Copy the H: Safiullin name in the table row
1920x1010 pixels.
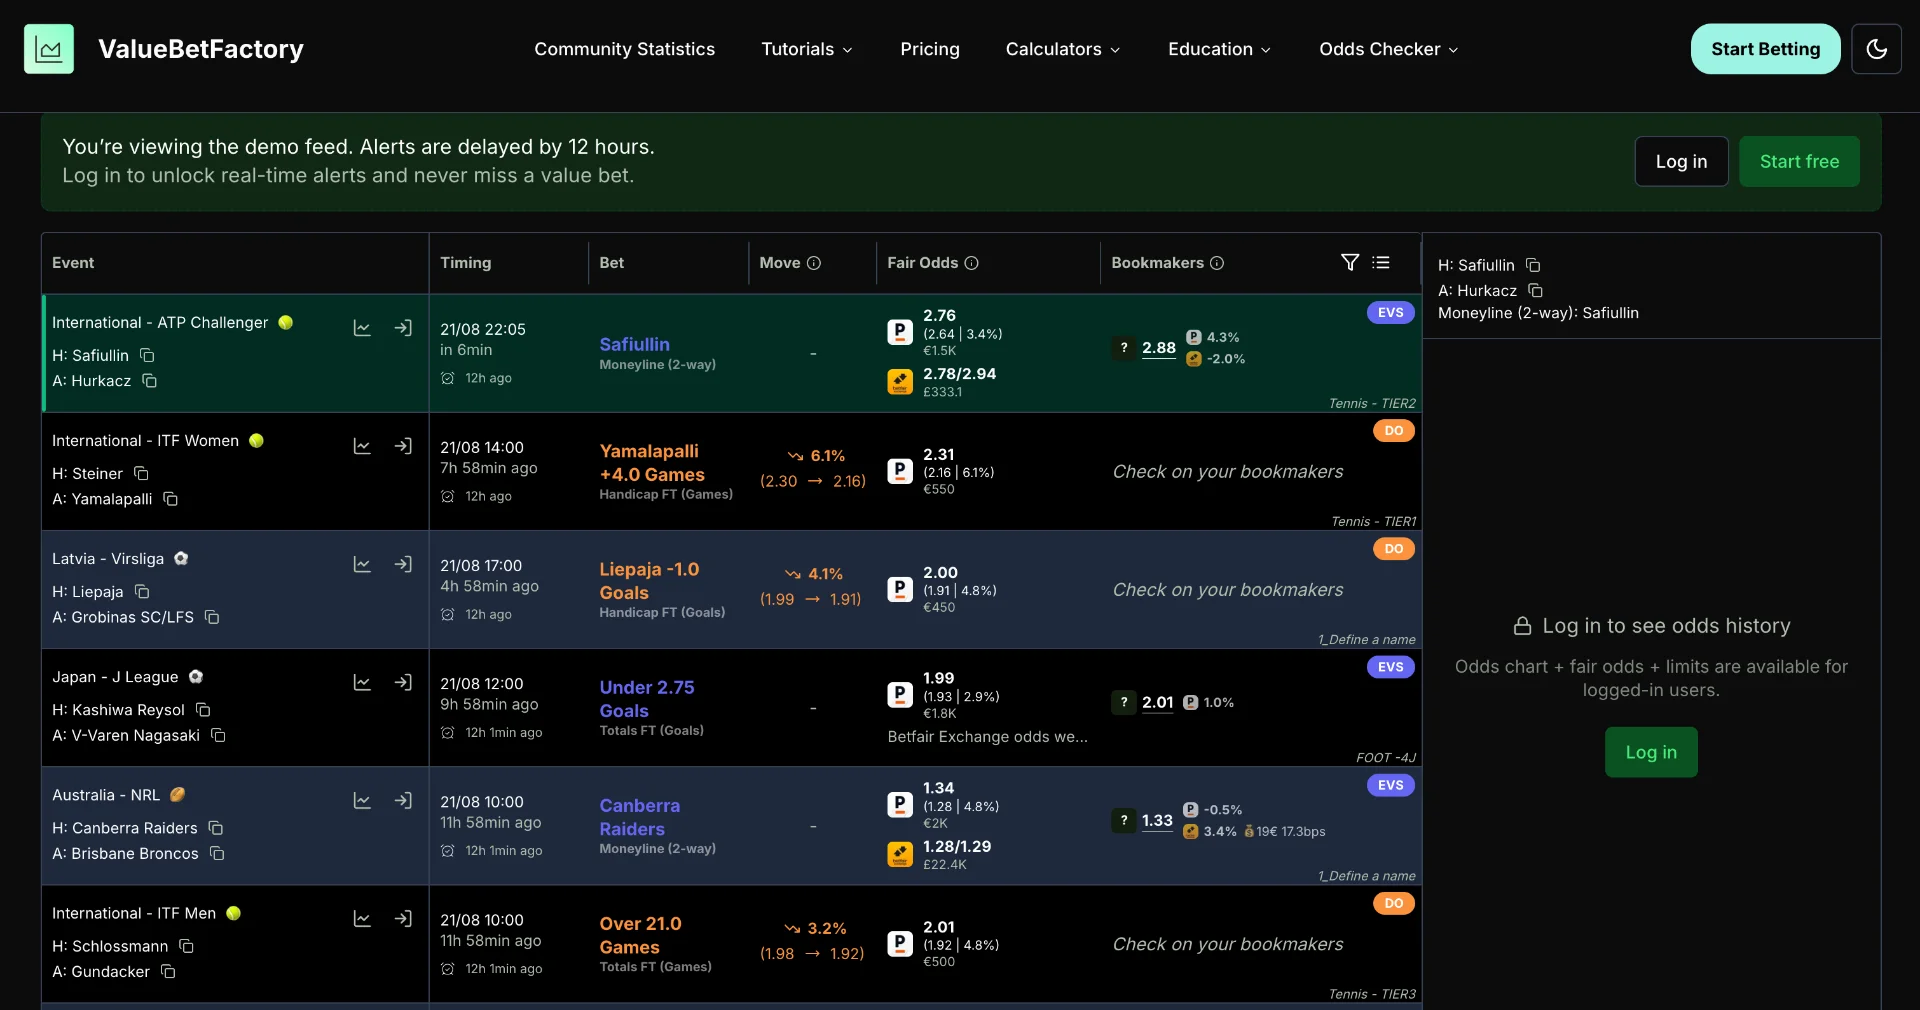[x=147, y=355]
